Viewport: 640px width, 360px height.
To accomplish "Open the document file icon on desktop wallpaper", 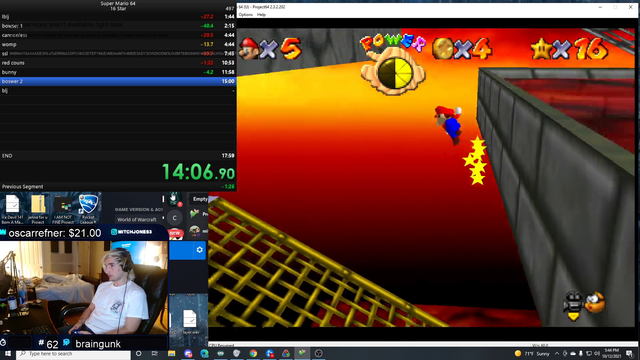I will point(190,320).
